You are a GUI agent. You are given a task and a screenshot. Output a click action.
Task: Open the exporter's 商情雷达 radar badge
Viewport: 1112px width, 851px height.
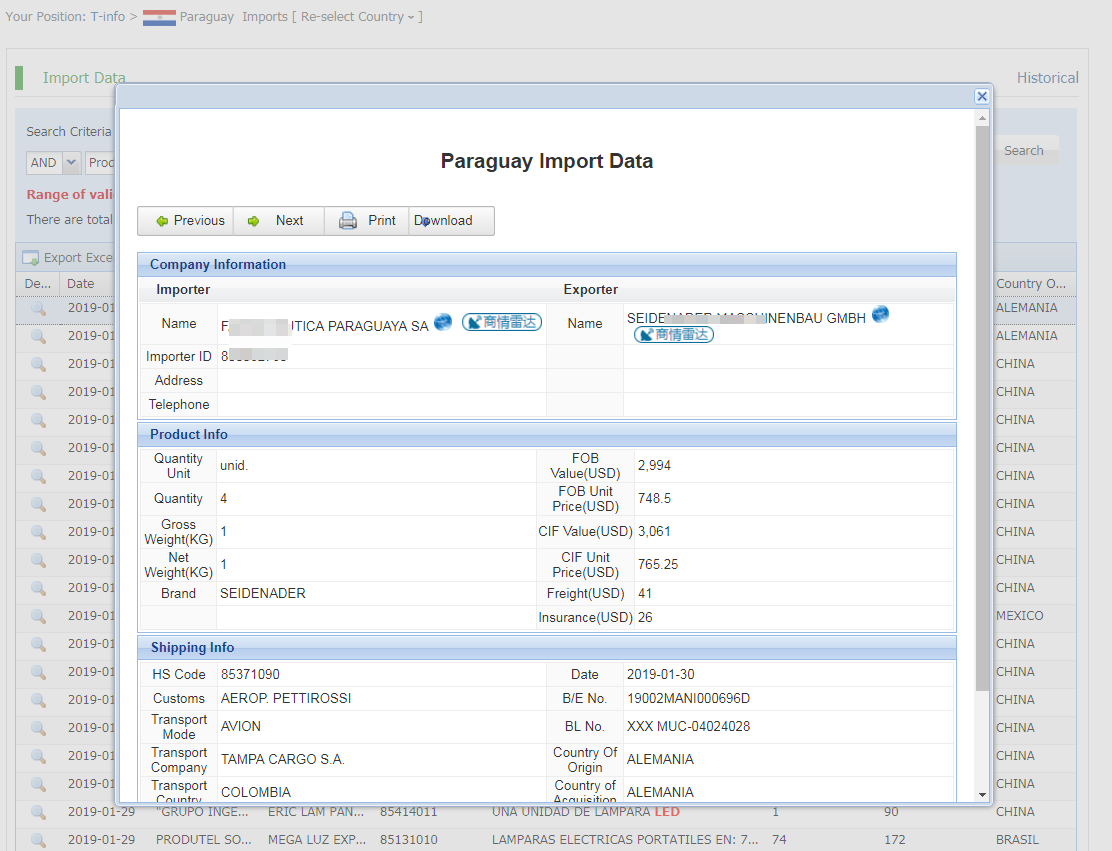[x=674, y=334]
